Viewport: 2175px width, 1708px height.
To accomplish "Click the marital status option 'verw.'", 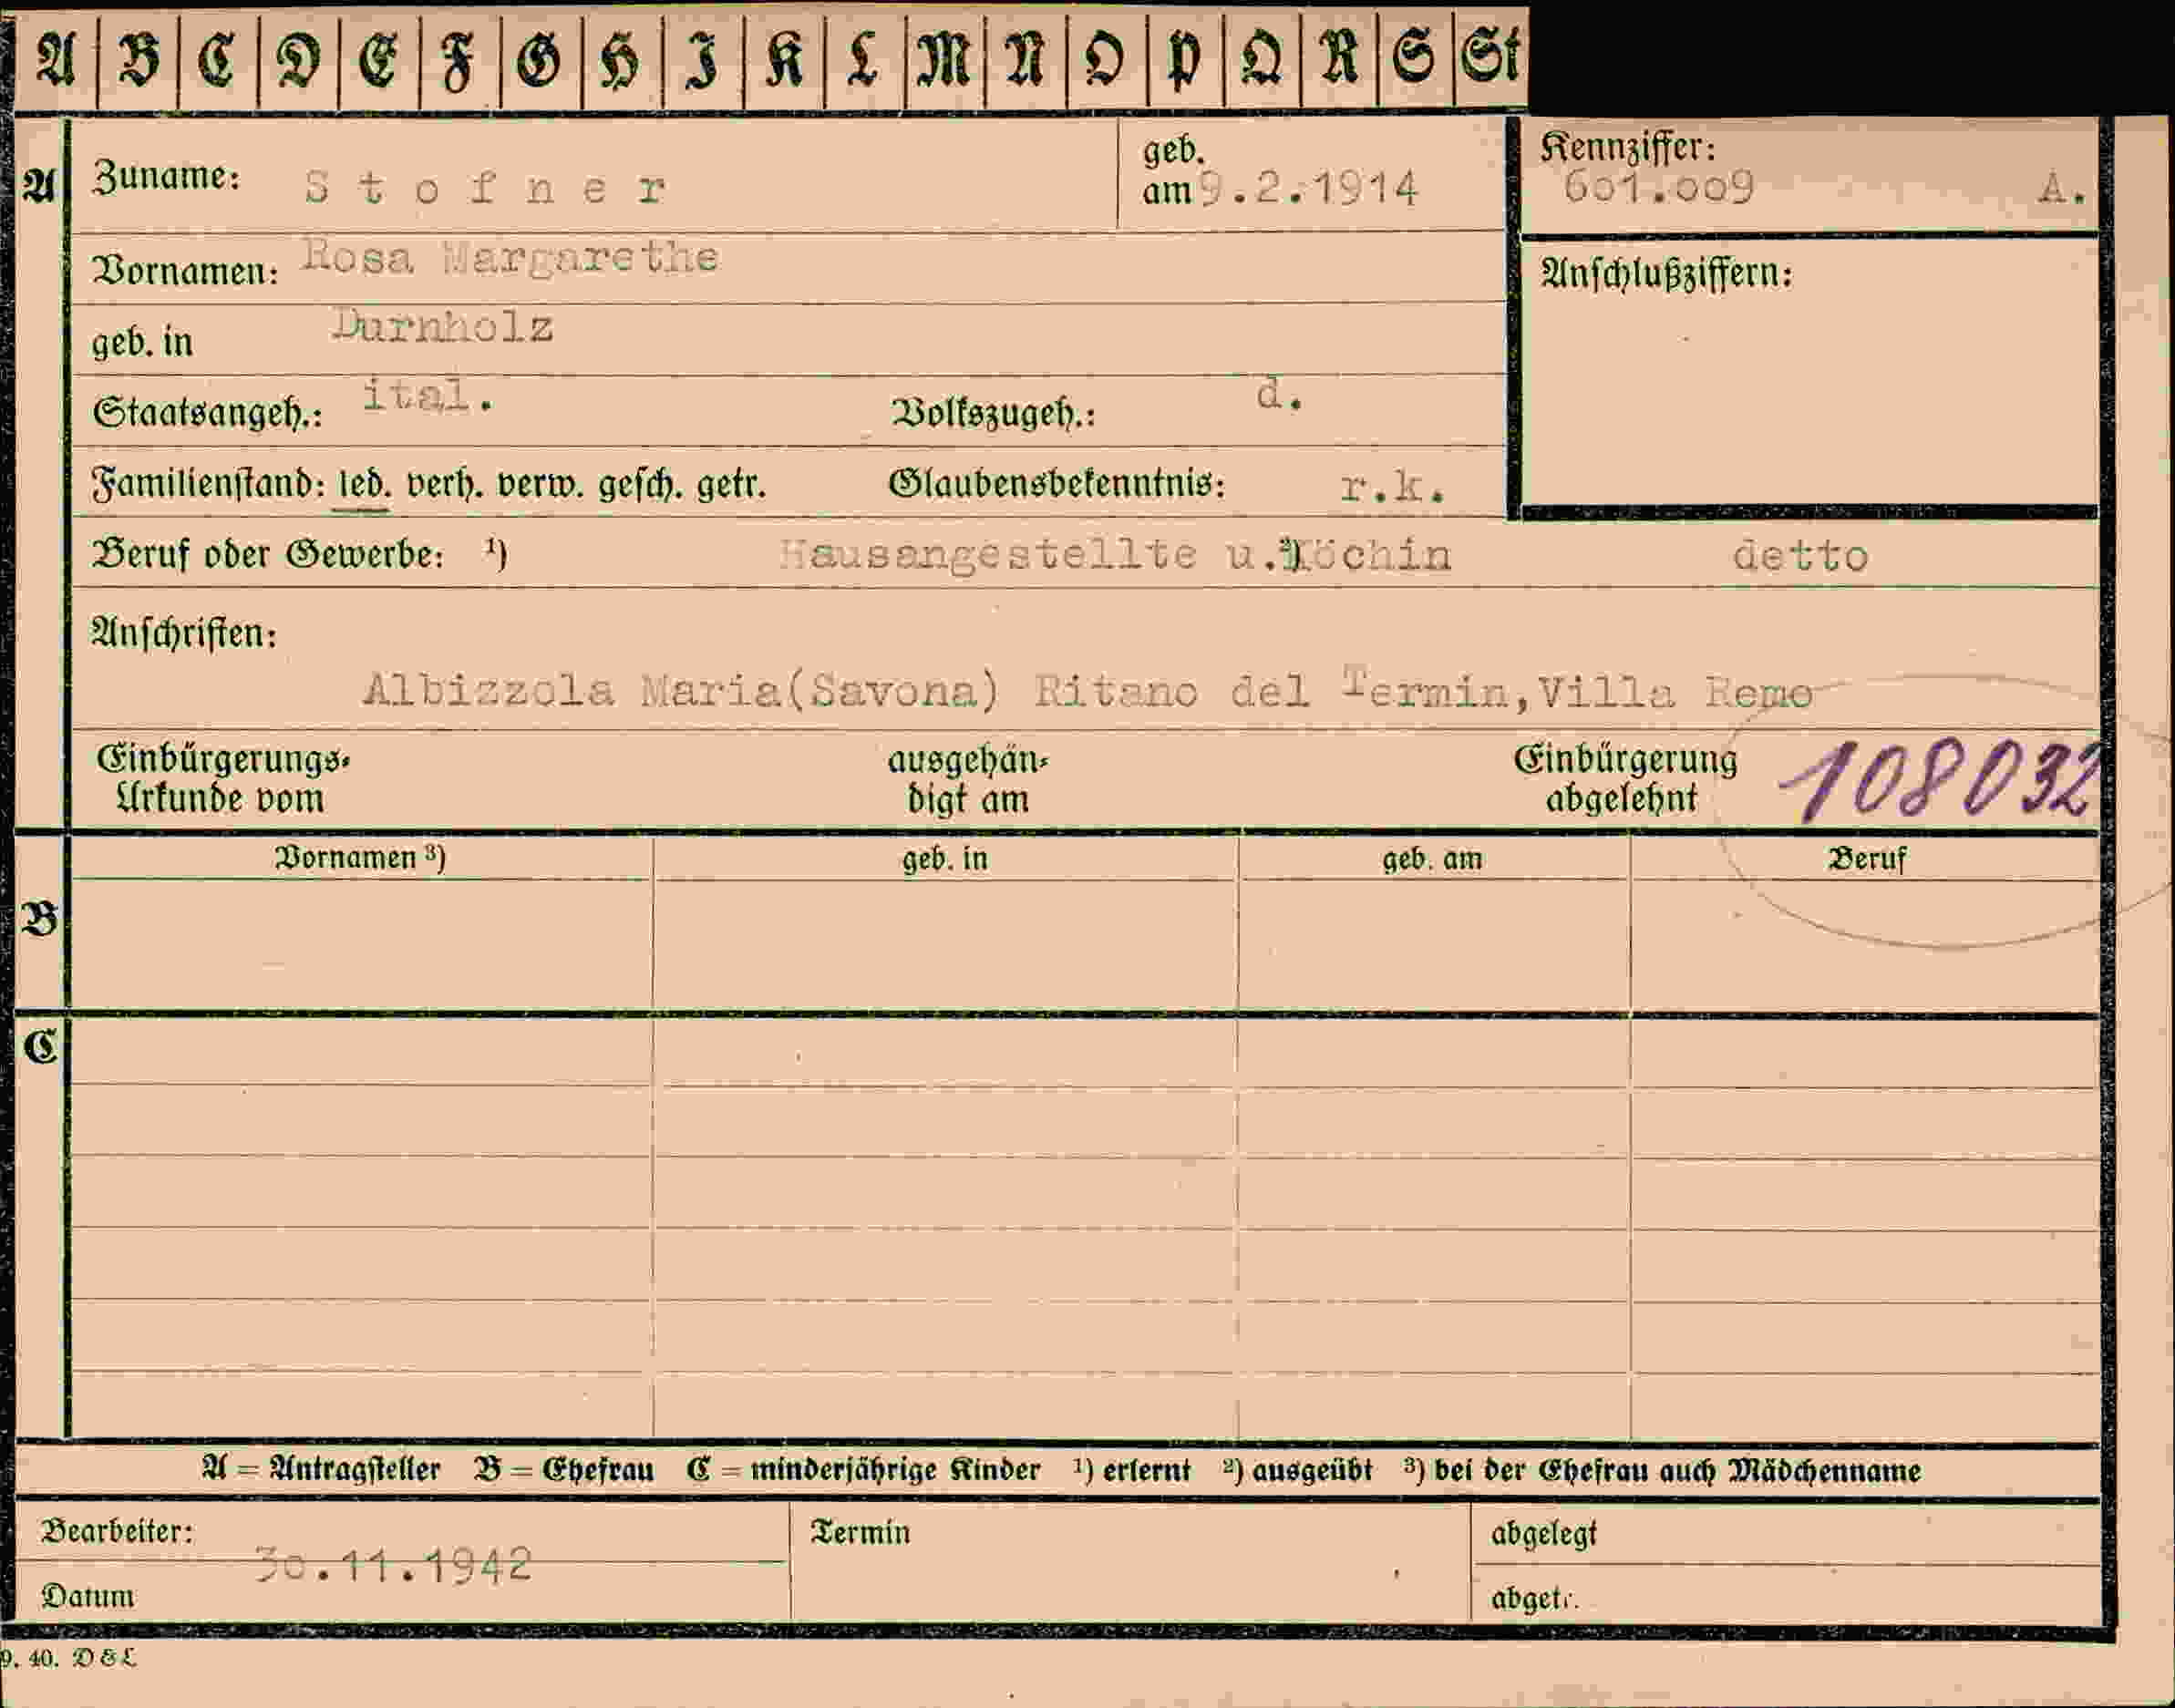I will (541, 486).
